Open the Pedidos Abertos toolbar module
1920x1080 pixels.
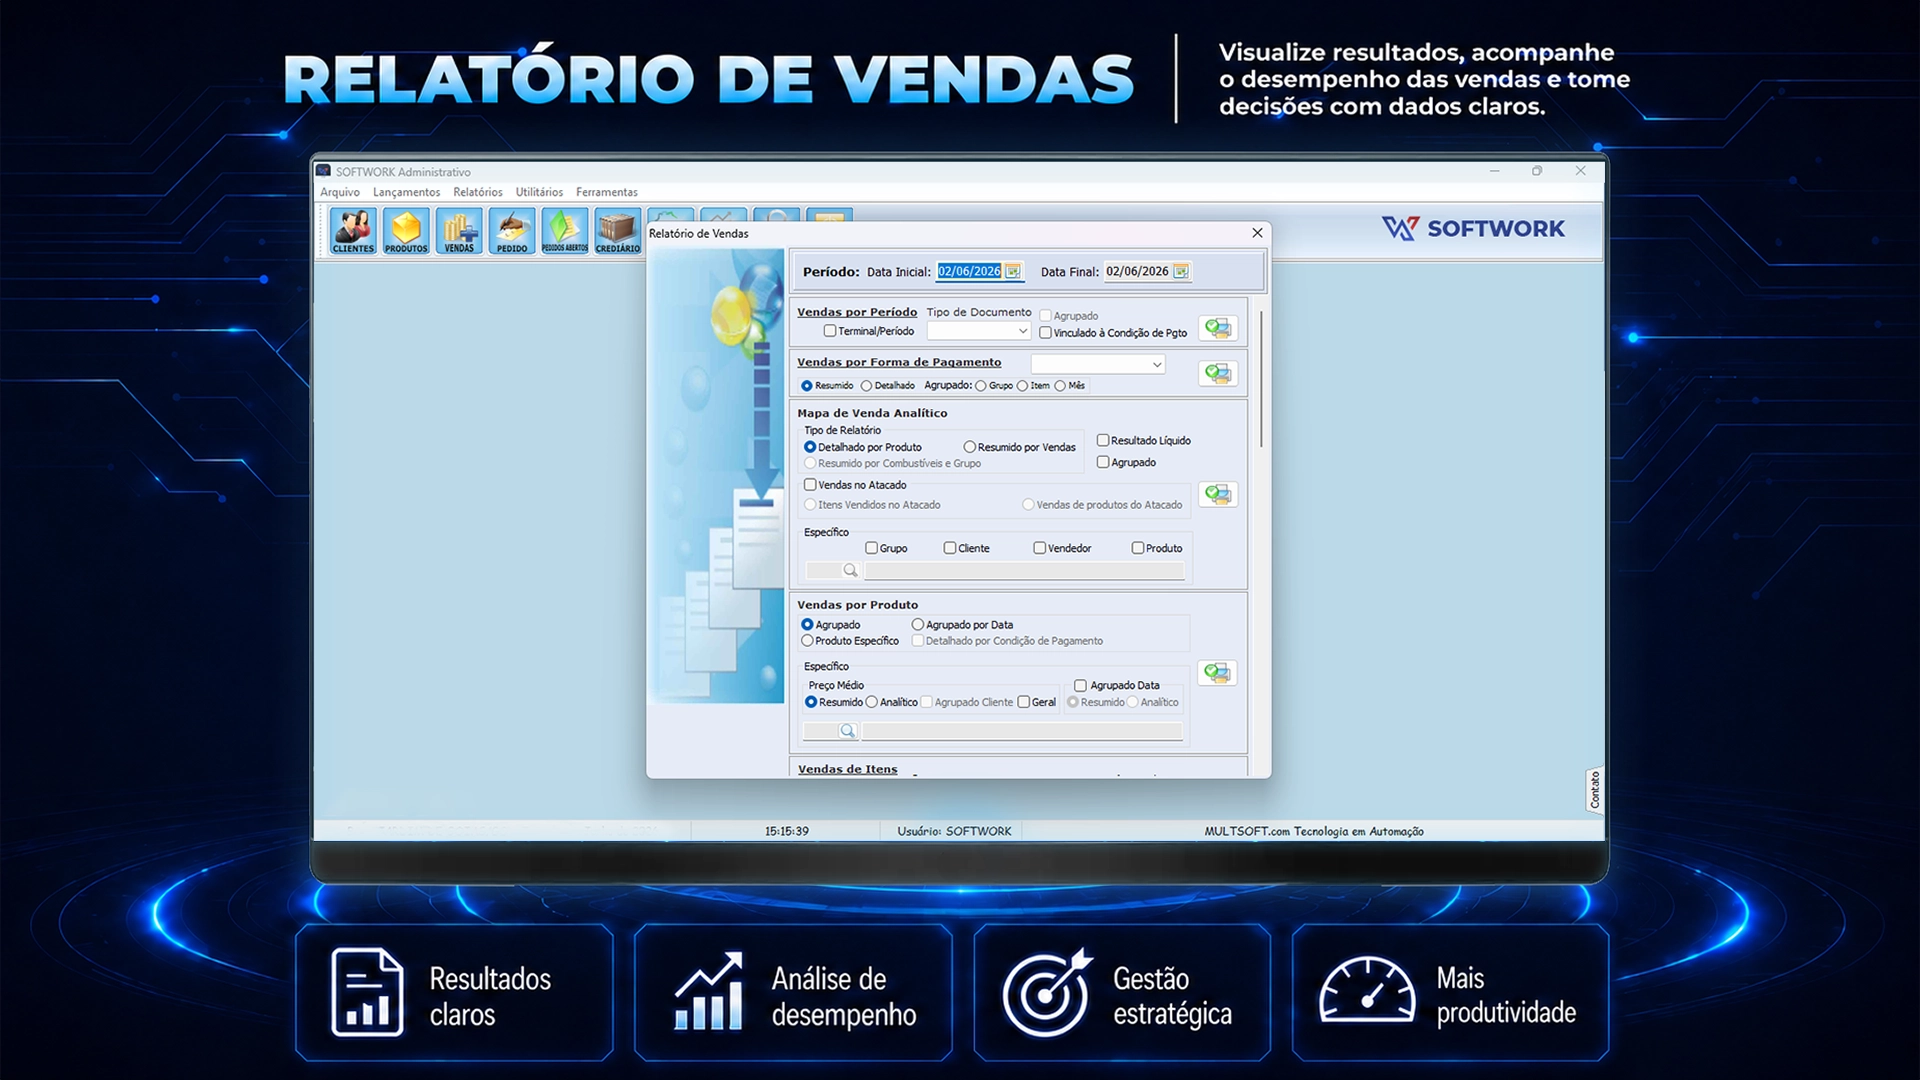[x=565, y=231]
